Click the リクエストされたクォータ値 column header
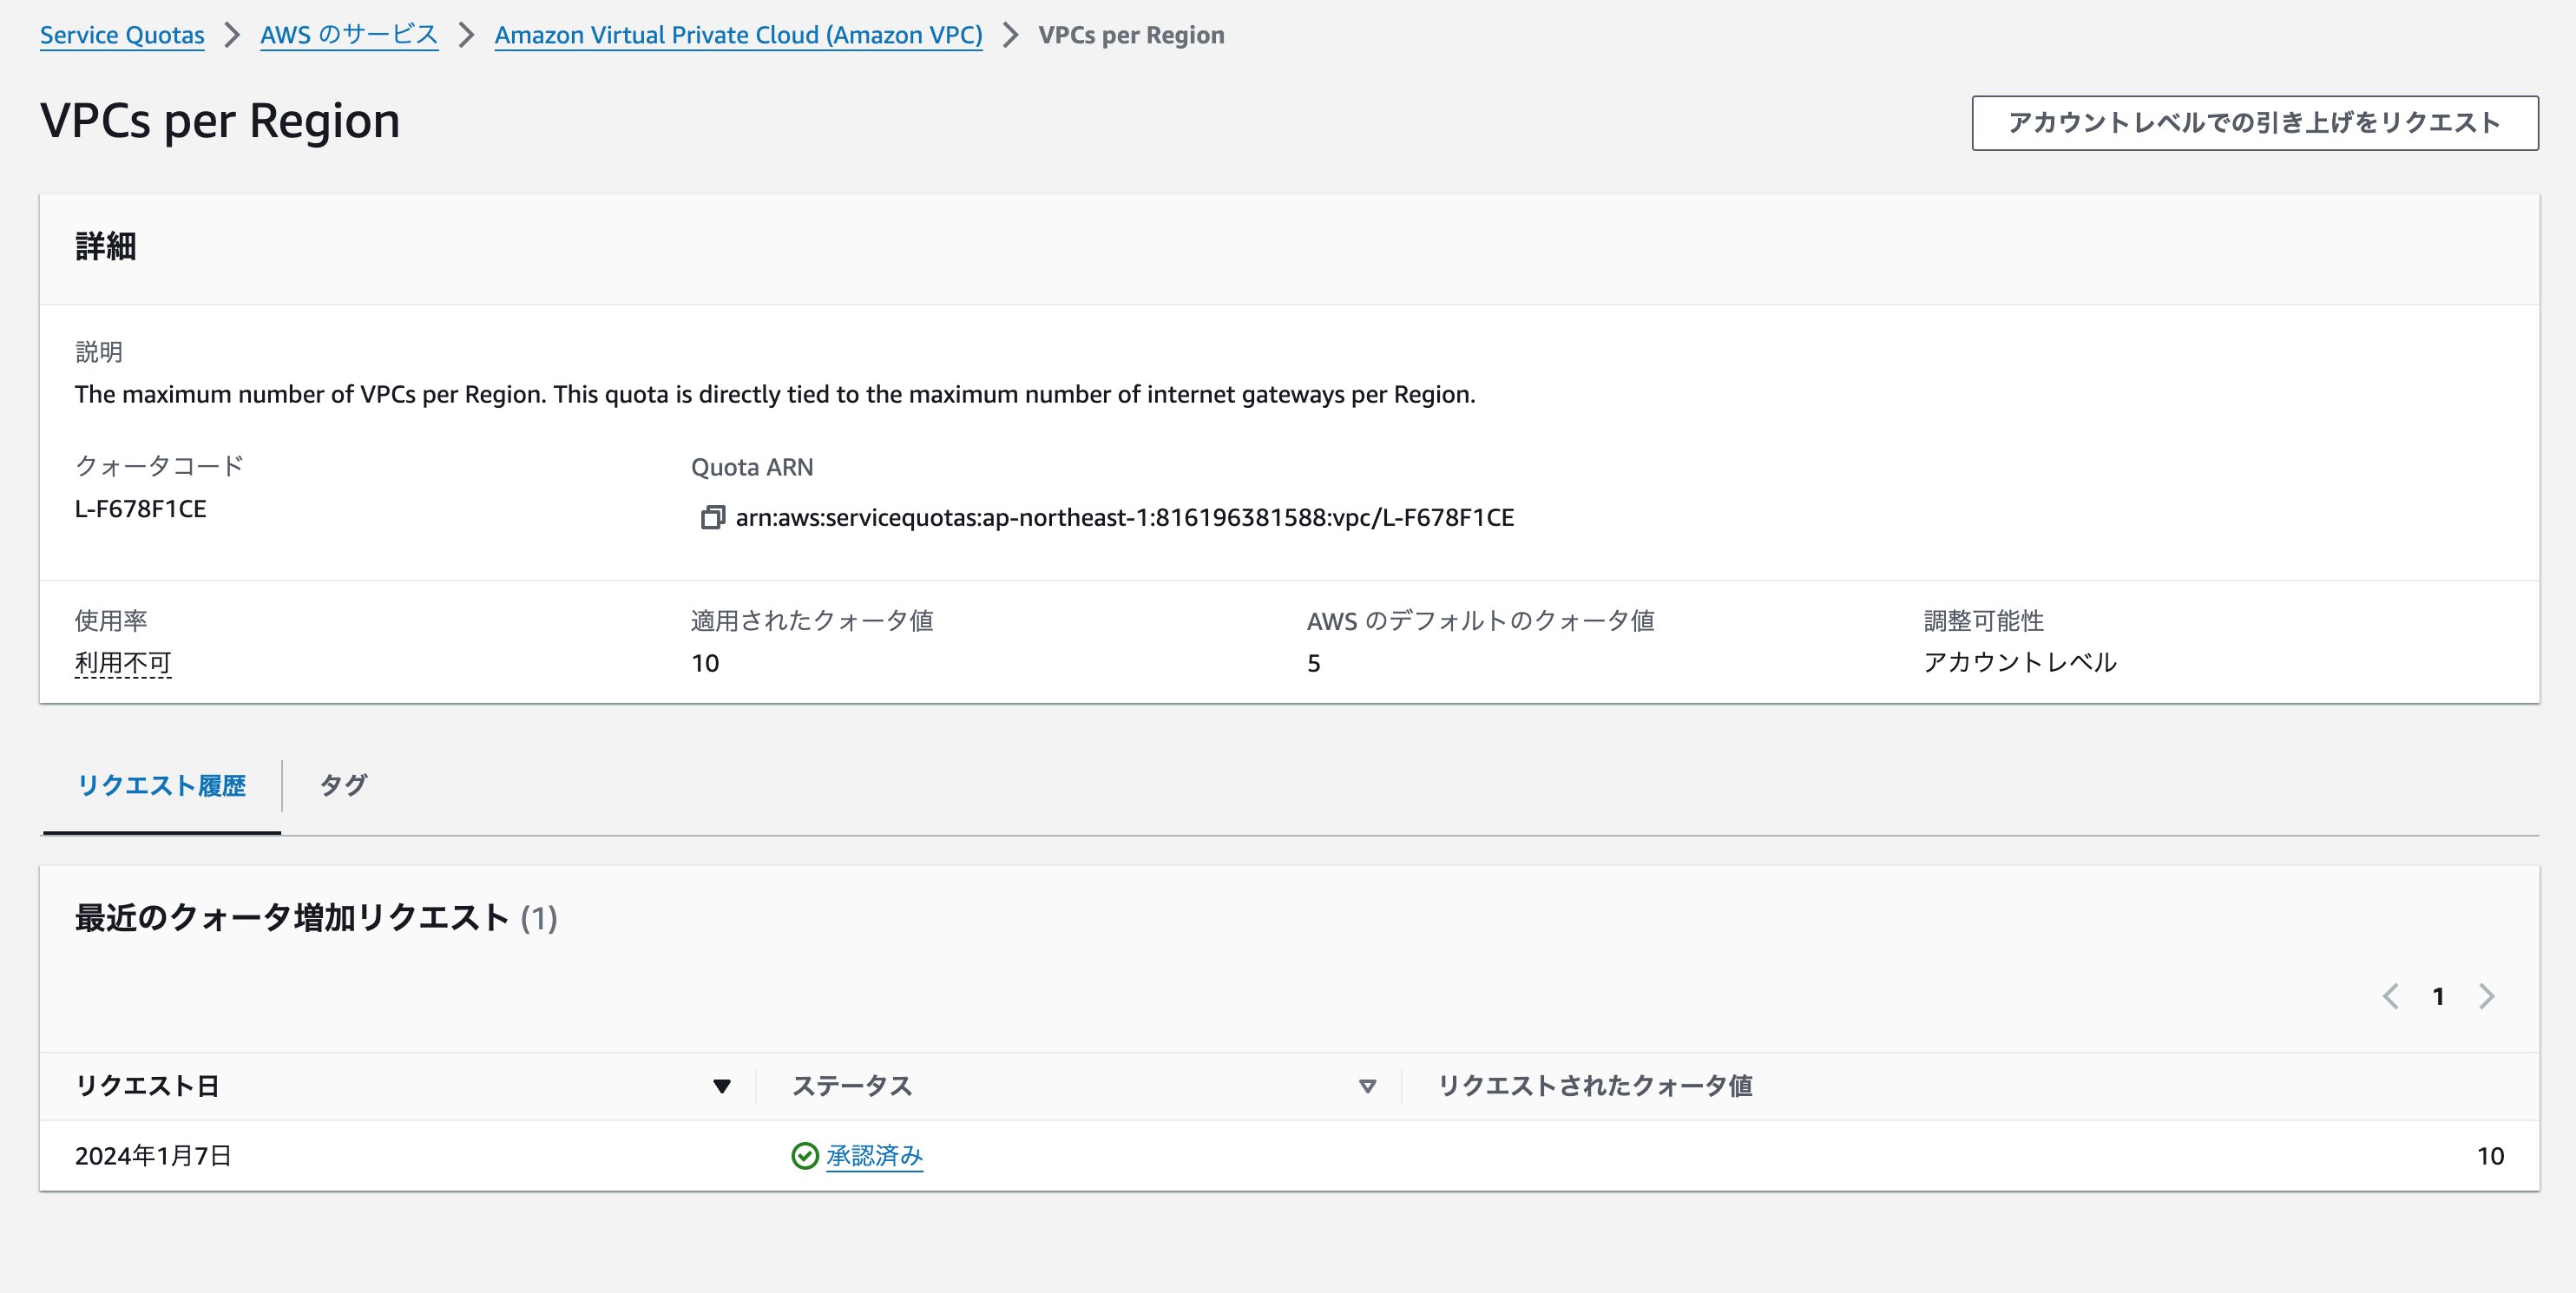Screen dimensions: 2576x1293 (x=1594, y=1086)
